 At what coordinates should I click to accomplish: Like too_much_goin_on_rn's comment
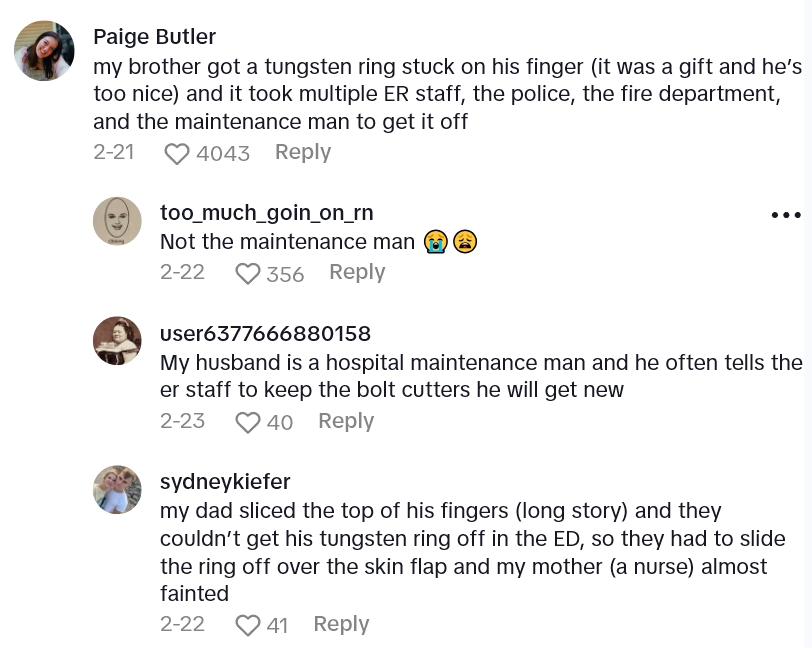(247, 273)
